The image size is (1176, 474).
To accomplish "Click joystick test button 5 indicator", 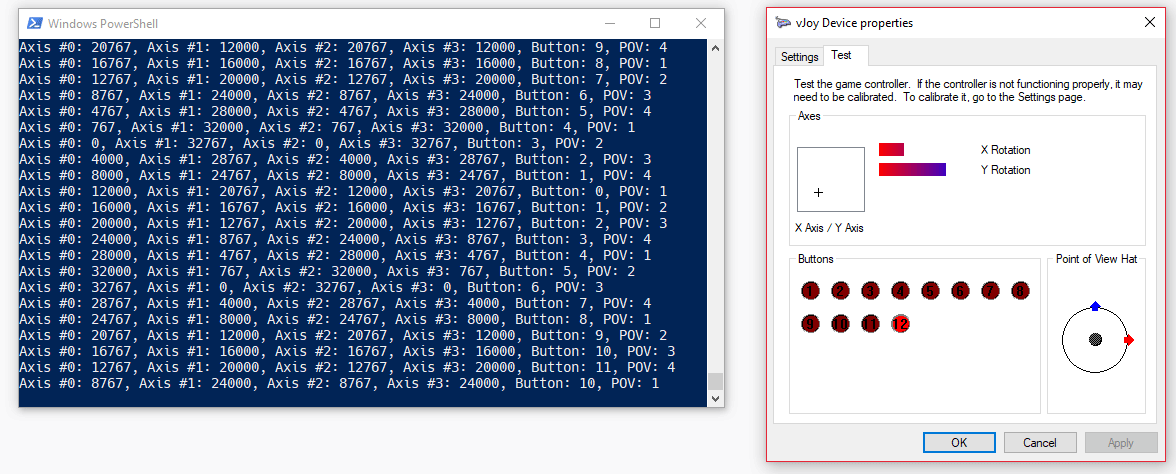I will [x=931, y=291].
